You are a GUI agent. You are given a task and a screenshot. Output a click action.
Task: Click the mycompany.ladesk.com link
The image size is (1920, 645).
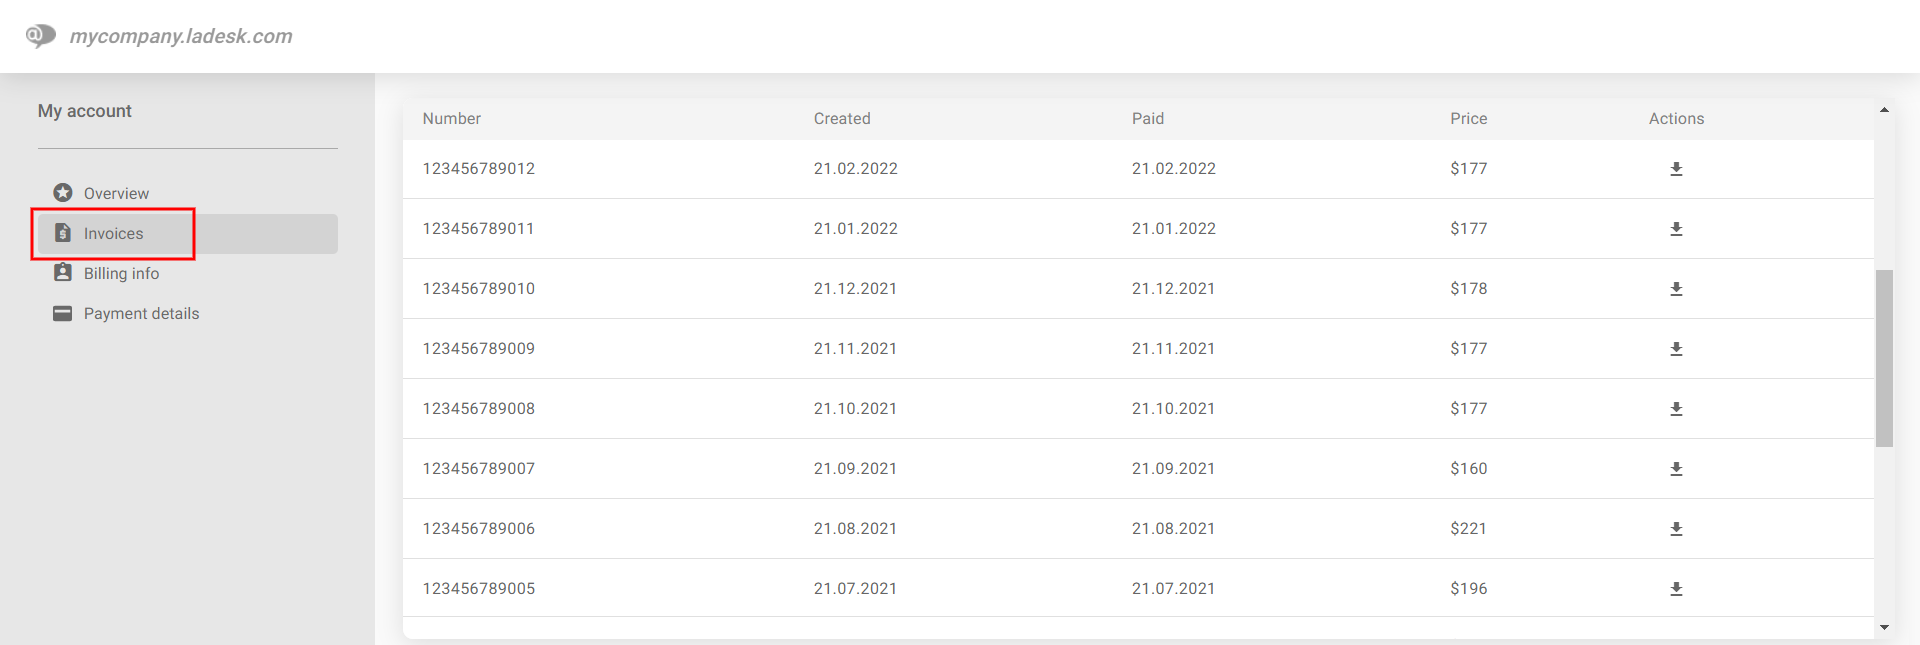[x=180, y=36]
